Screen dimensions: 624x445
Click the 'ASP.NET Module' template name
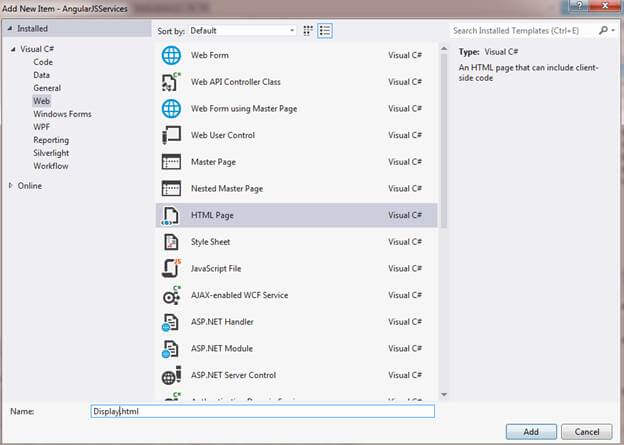coord(222,349)
